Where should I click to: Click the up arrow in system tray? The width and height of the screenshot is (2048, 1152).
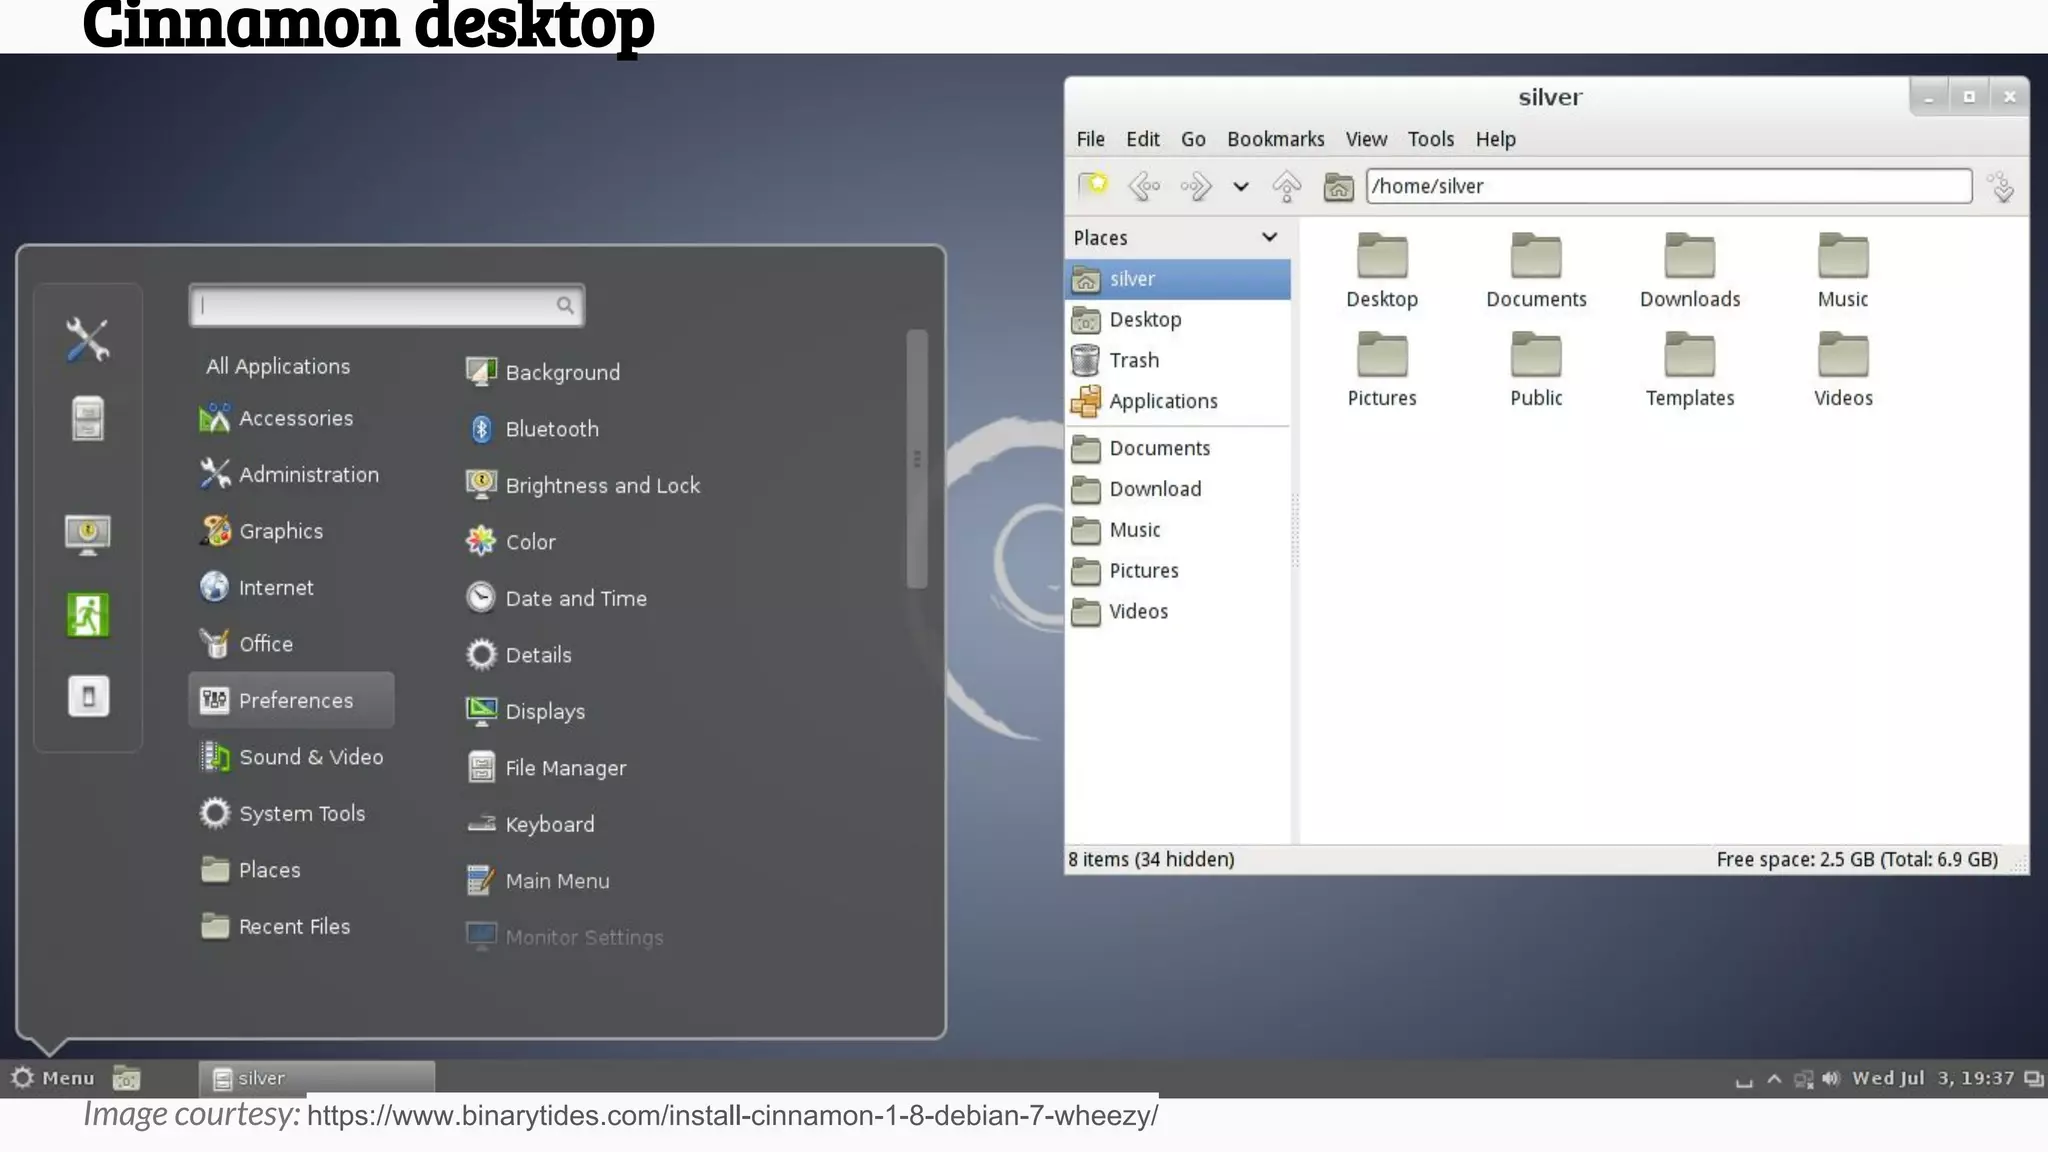coord(1774,1078)
